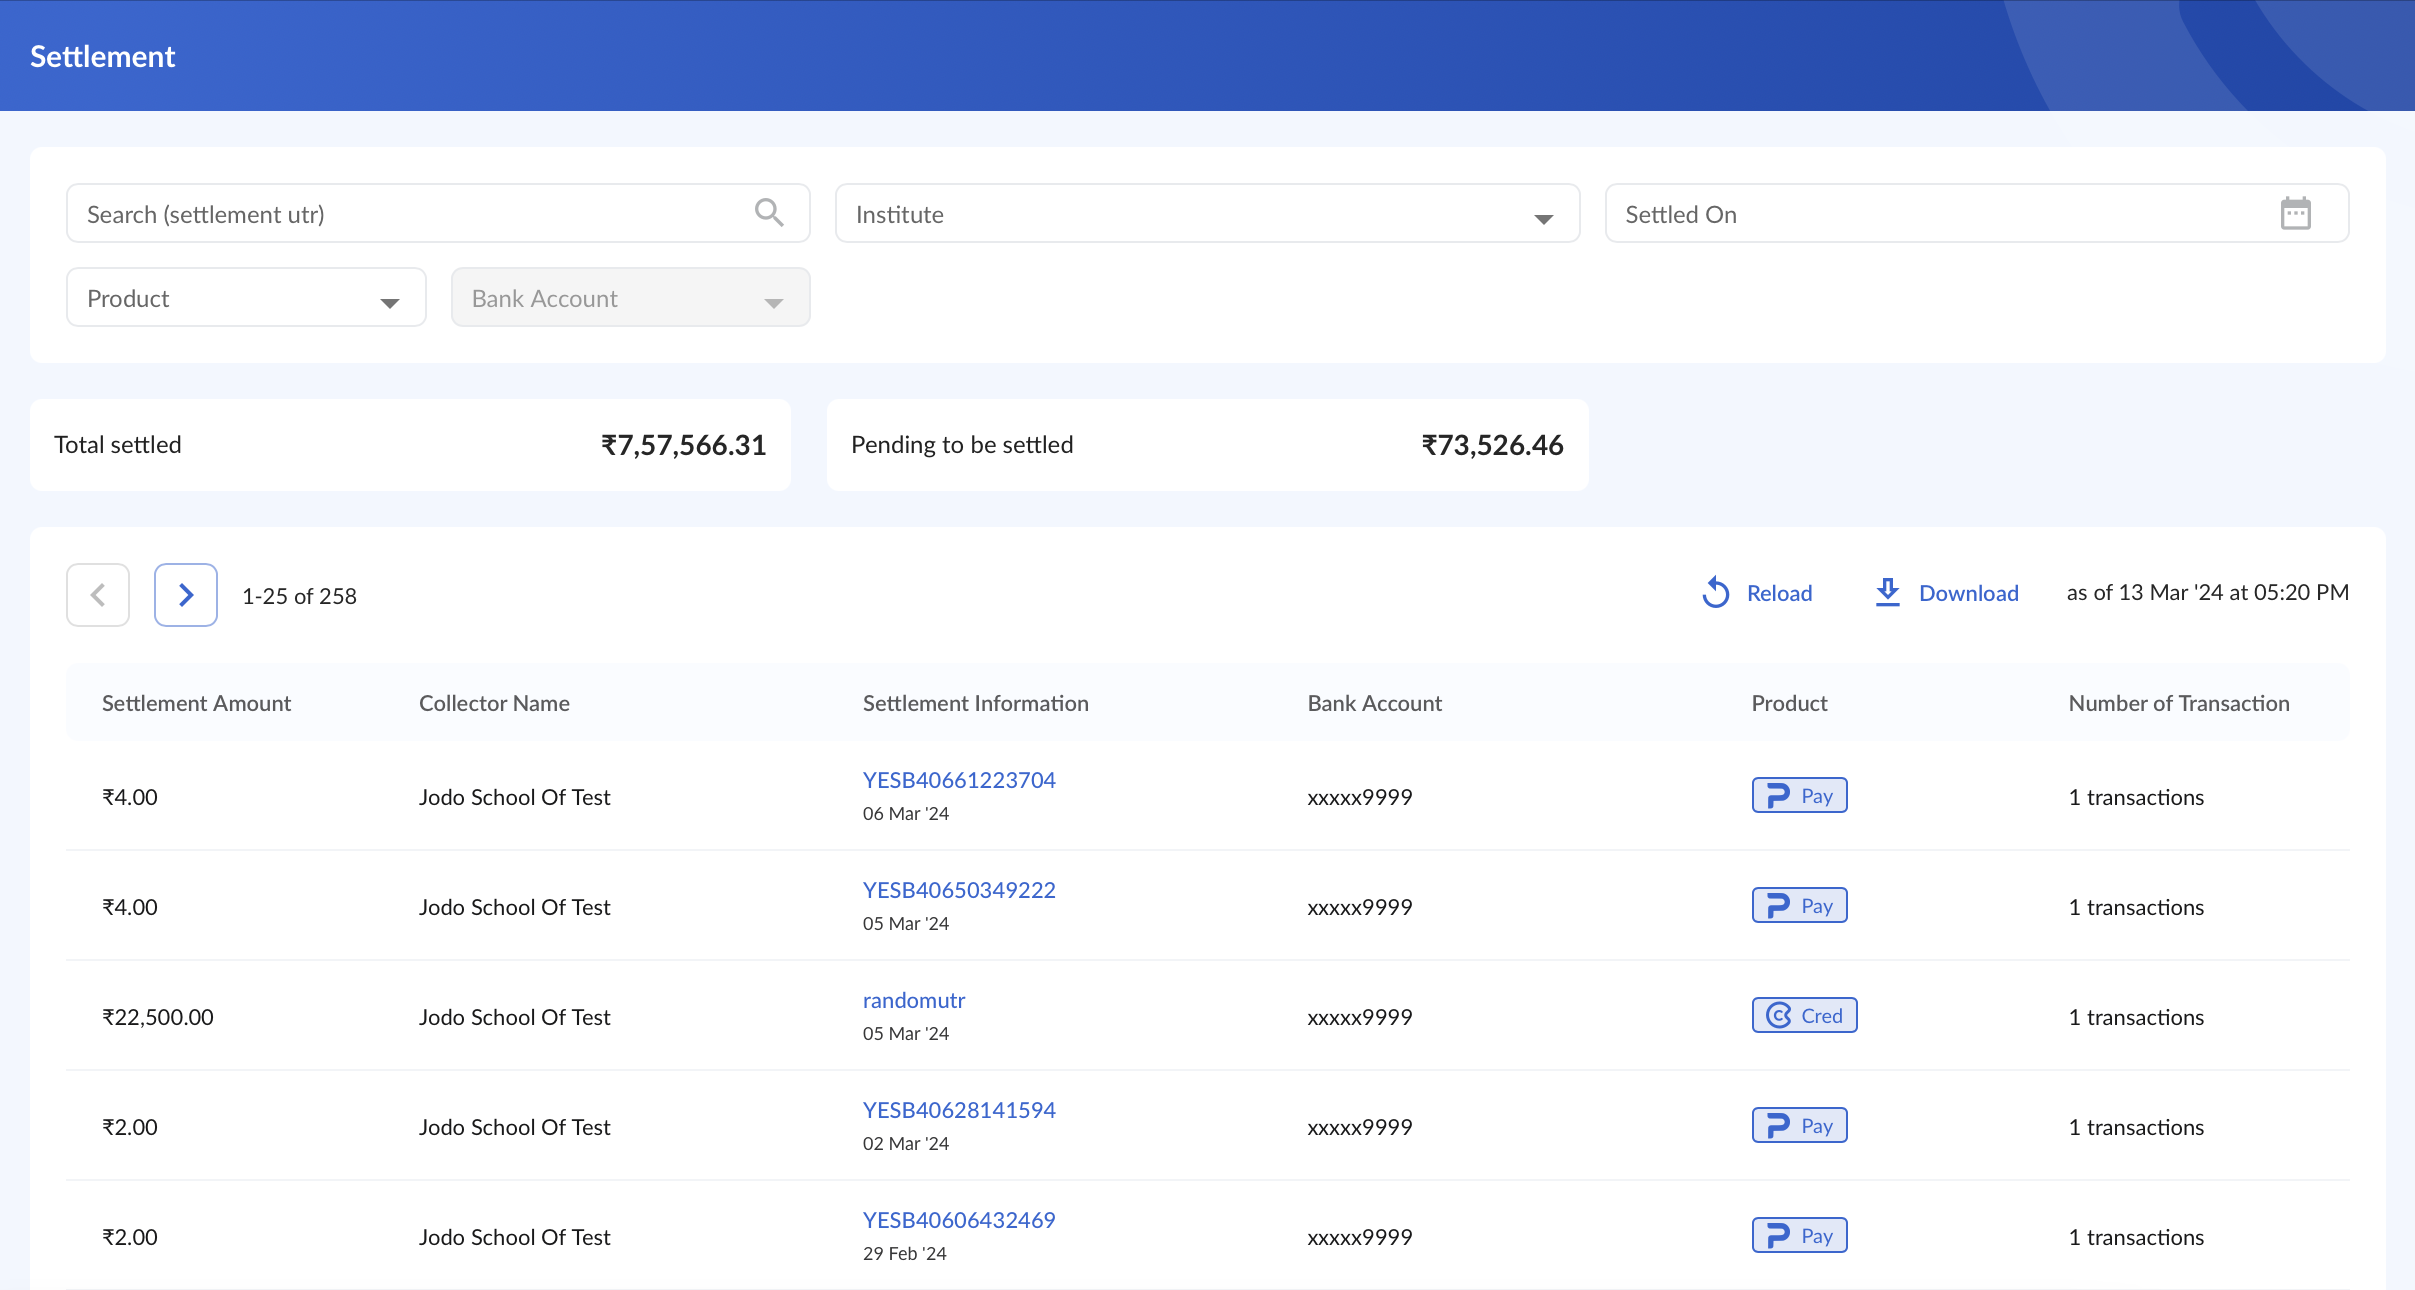
Task: Click Pay badge in YESB40628141594 row
Action: (1799, 1126)
